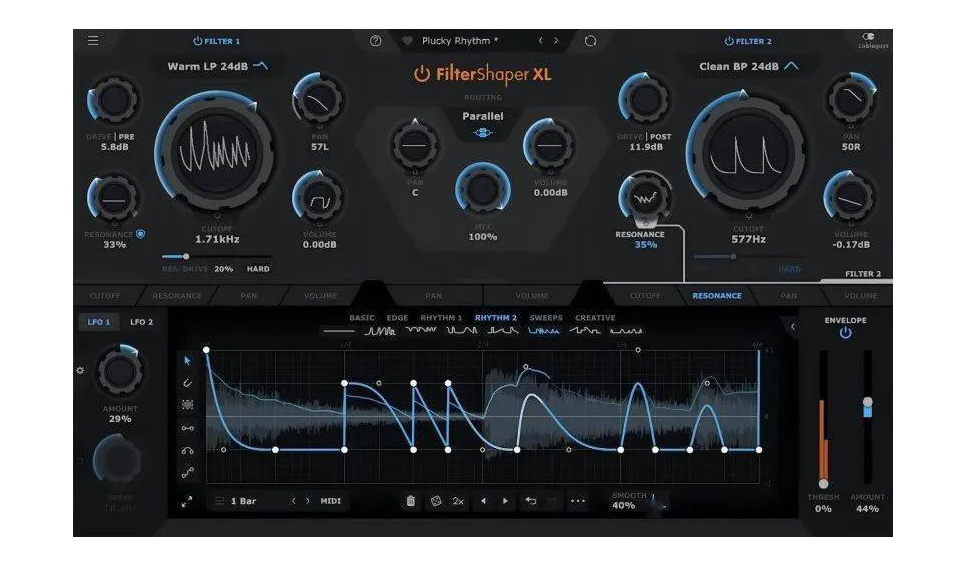
Task: Undo the last waveform edit
Action: (531, 501)
